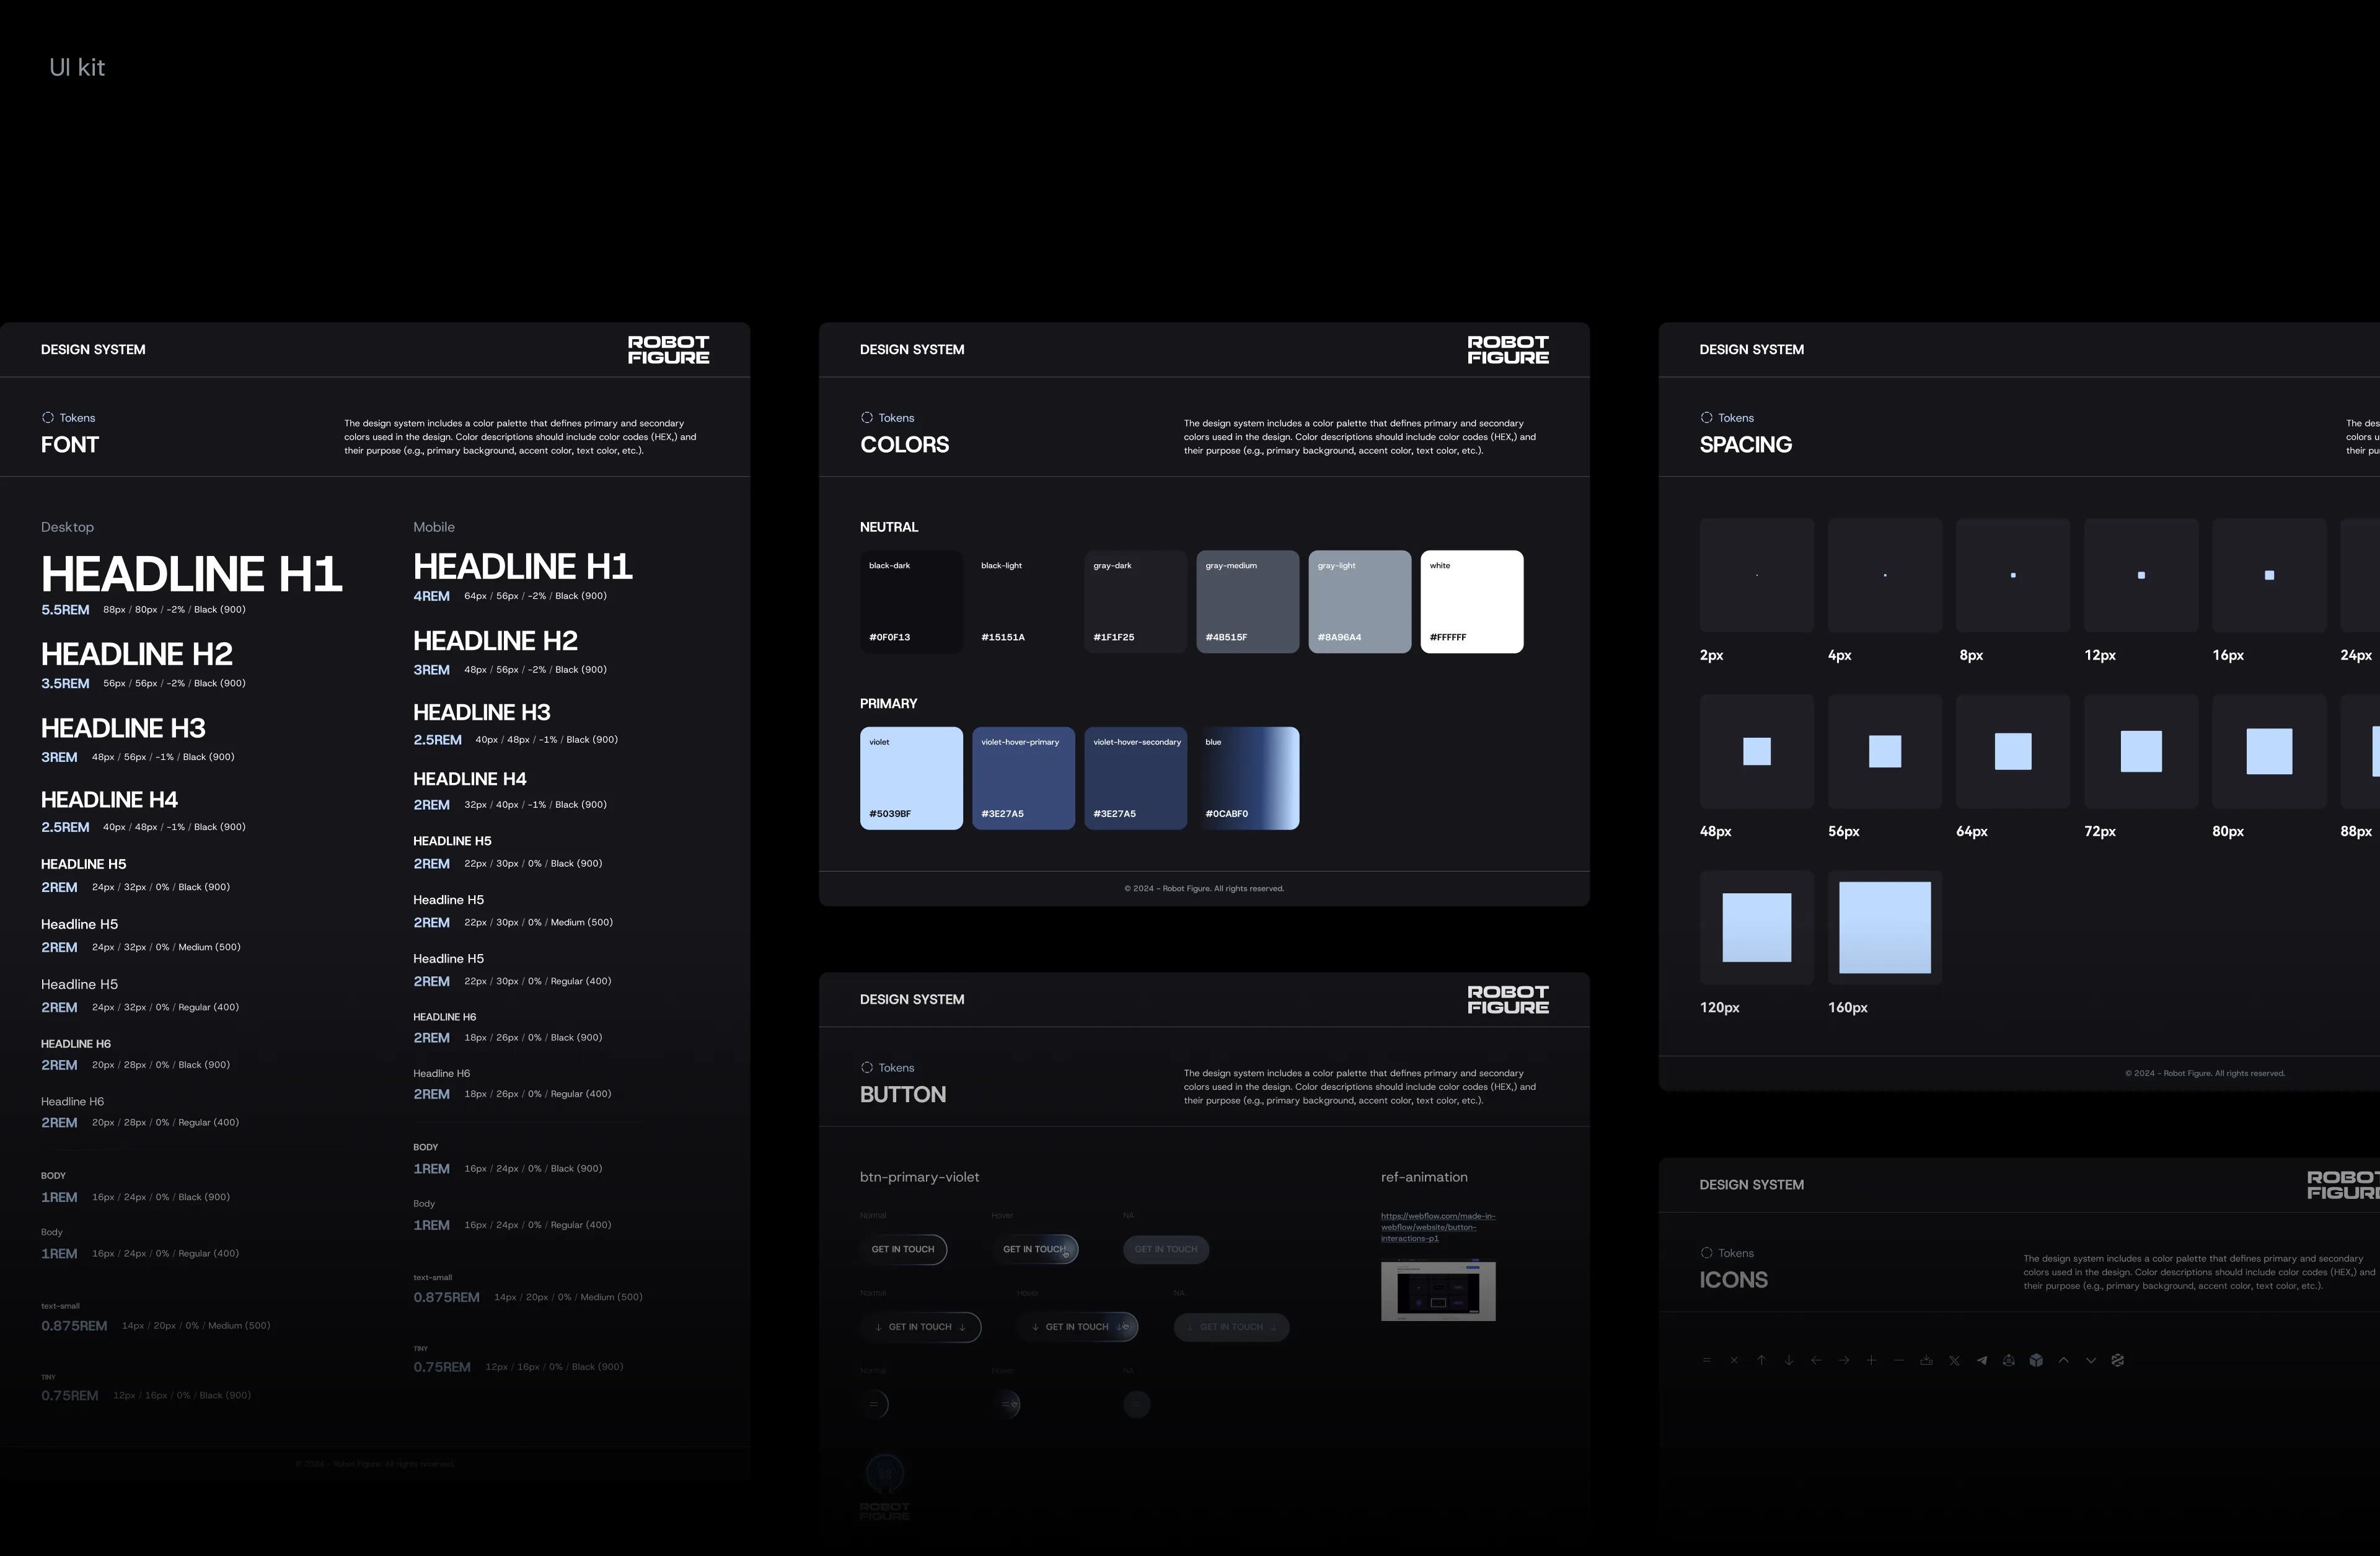Click the circular nodes icon beside the cube
The height and width of the screenshot is (1556, 2380).
[x=2008, y=1360]
